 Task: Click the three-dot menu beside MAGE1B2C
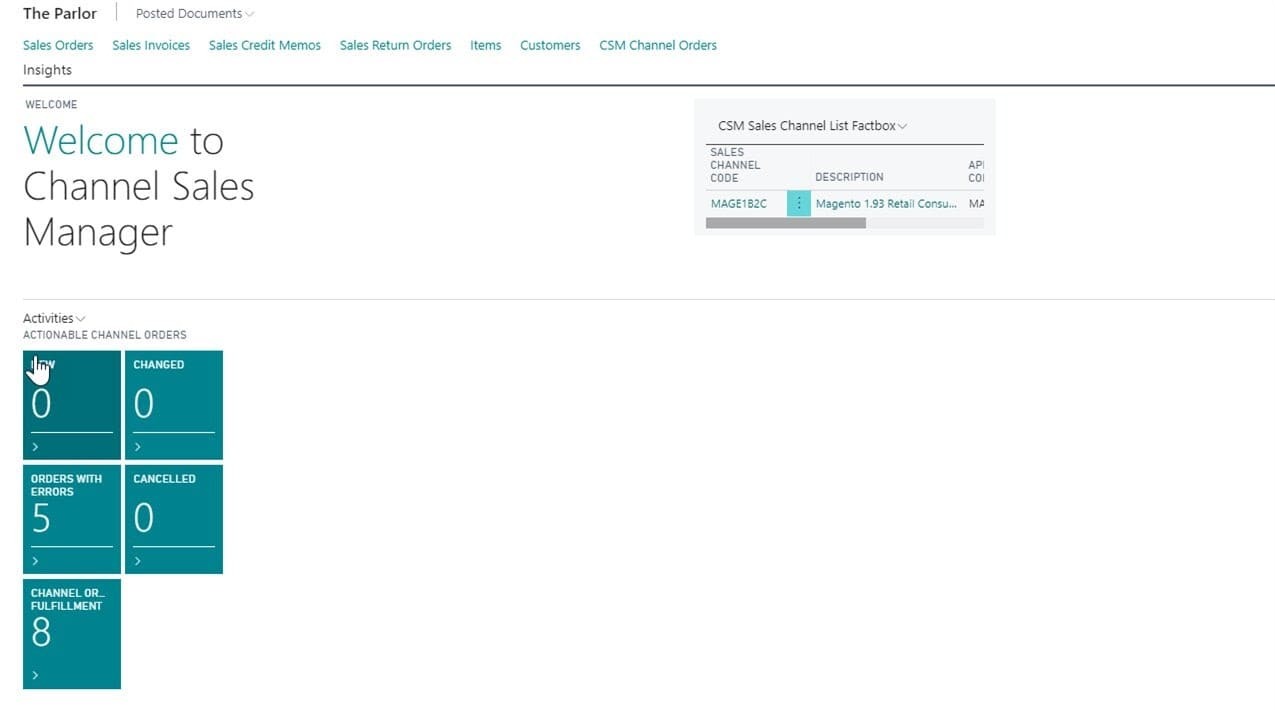coord(798,203)
